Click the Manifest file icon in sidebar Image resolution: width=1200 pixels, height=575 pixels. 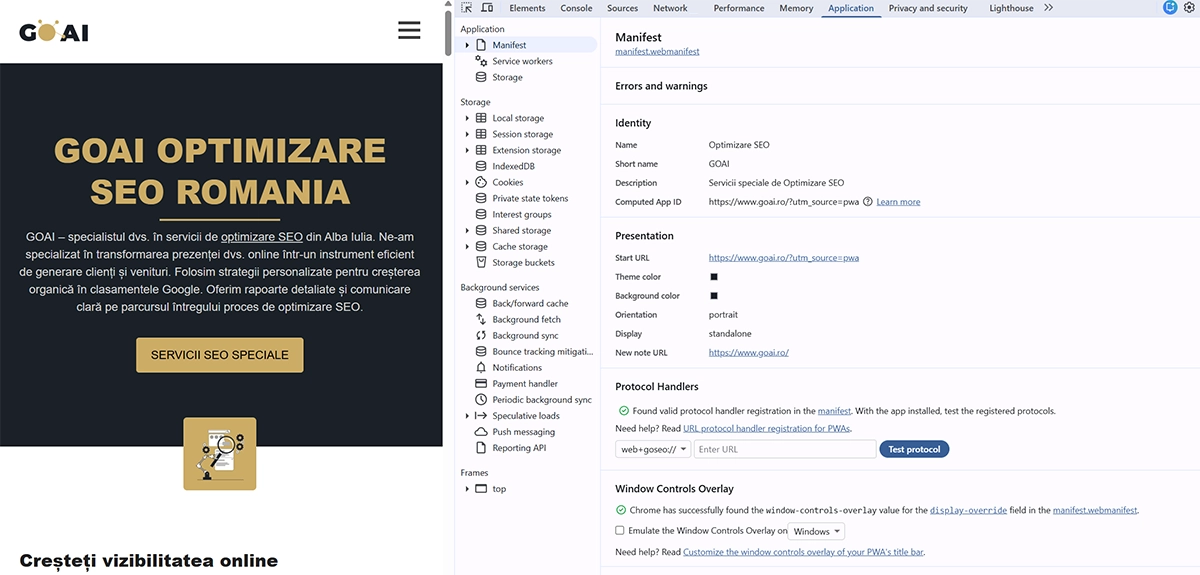tap(481, 45)
